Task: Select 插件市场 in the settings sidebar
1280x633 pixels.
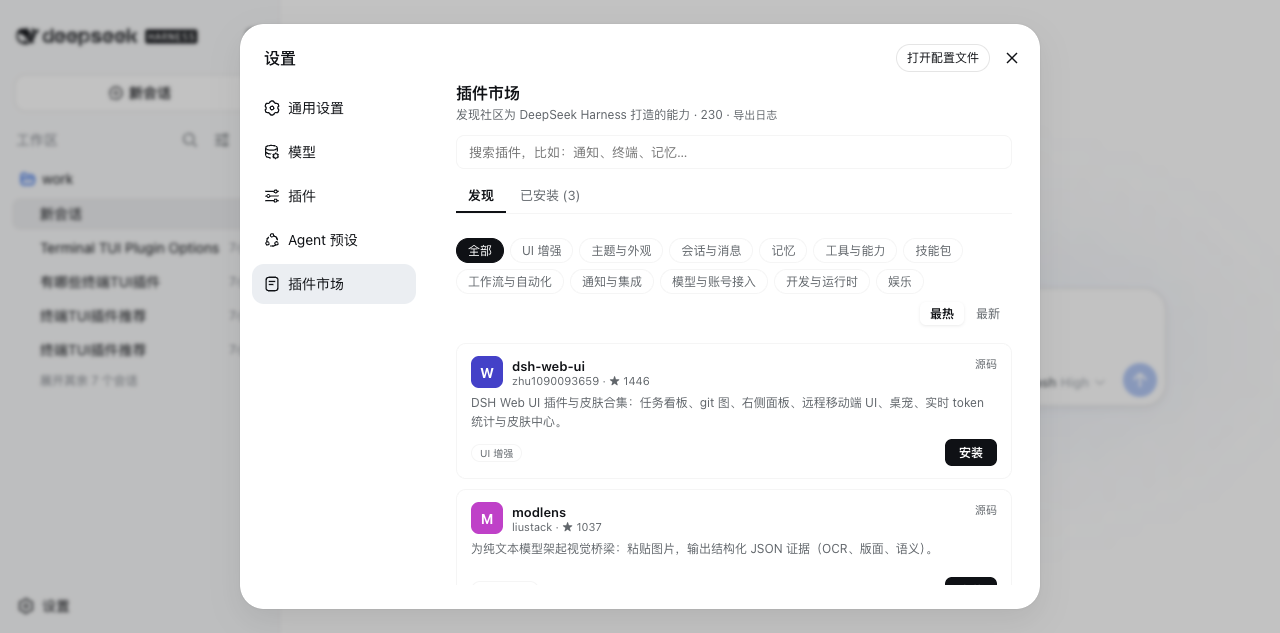Action: click(334, 284)
